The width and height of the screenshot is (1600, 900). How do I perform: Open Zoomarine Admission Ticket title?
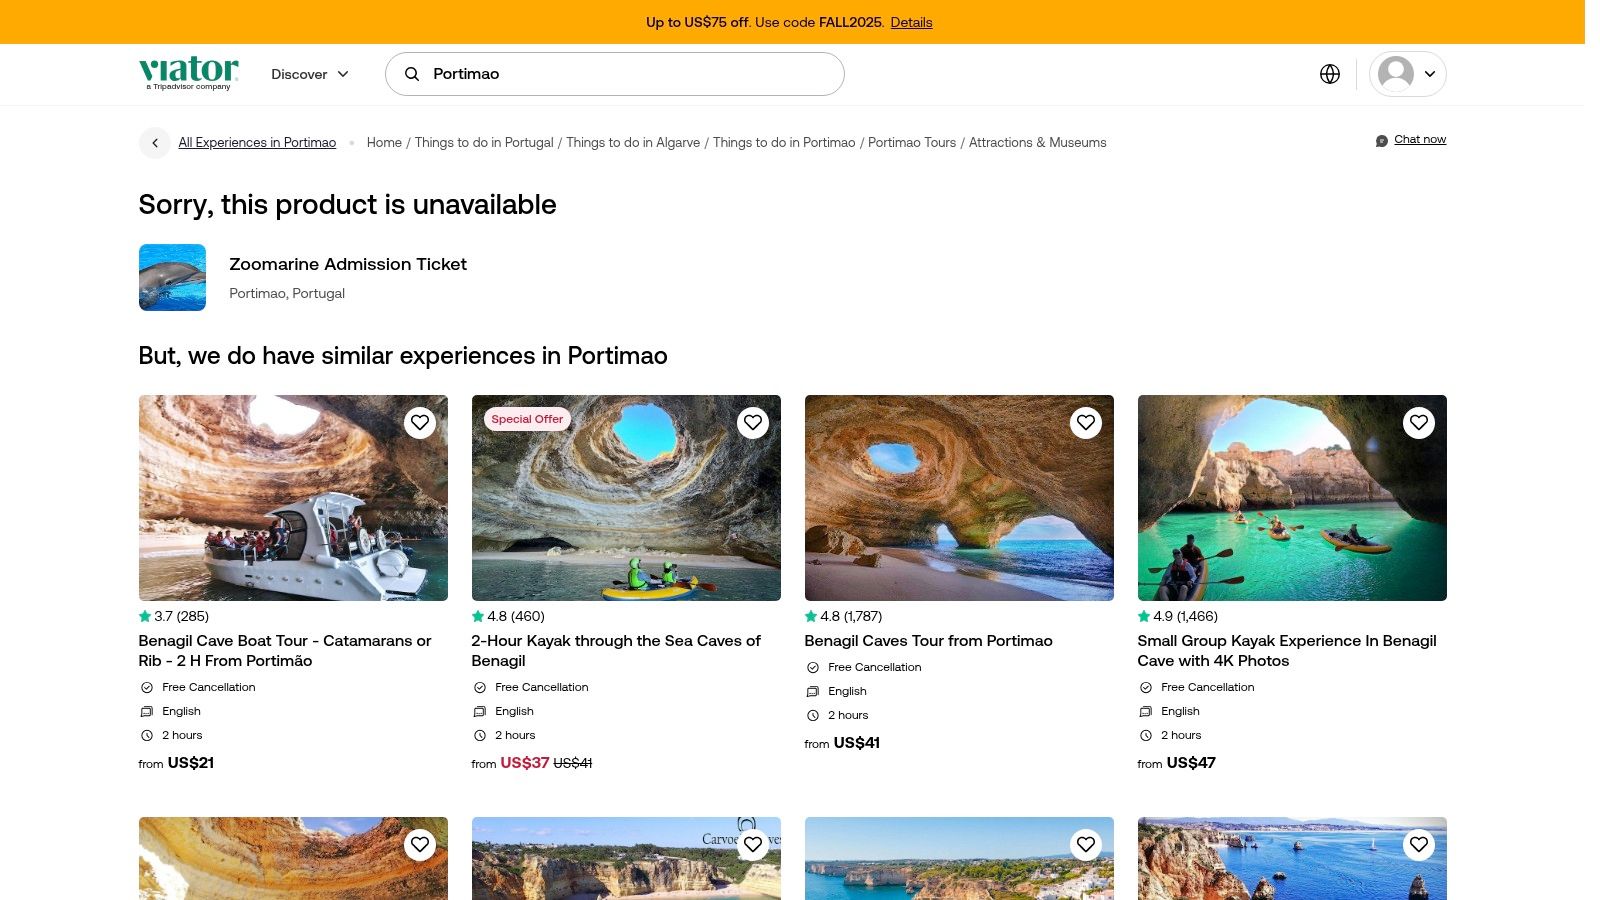point(348,264)
